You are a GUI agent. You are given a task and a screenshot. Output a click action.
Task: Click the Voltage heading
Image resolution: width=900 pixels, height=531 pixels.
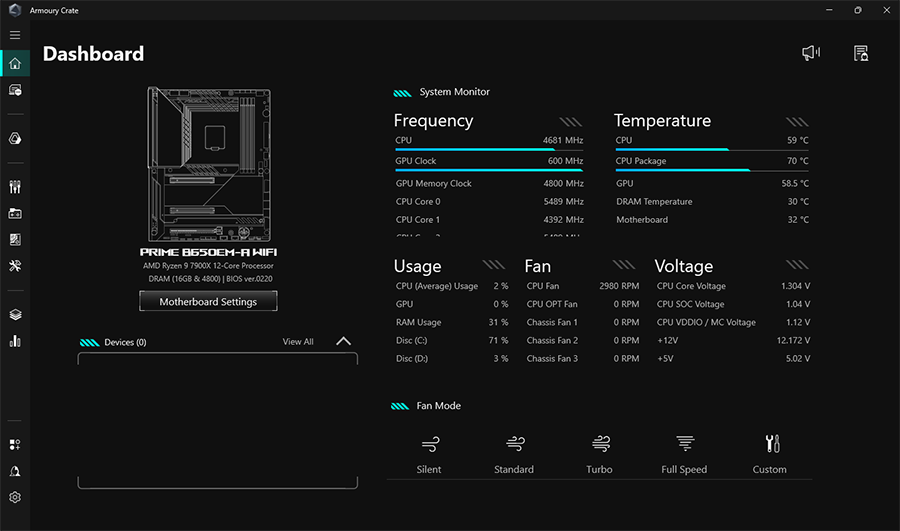[684, 266]
